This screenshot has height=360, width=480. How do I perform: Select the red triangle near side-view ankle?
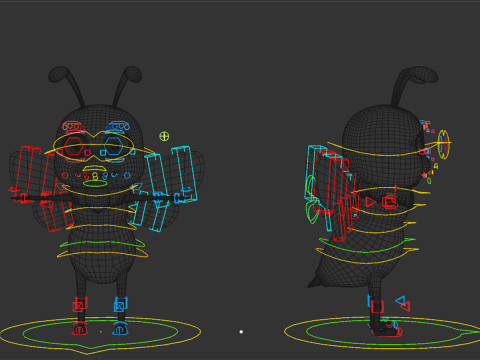(405, 306)
